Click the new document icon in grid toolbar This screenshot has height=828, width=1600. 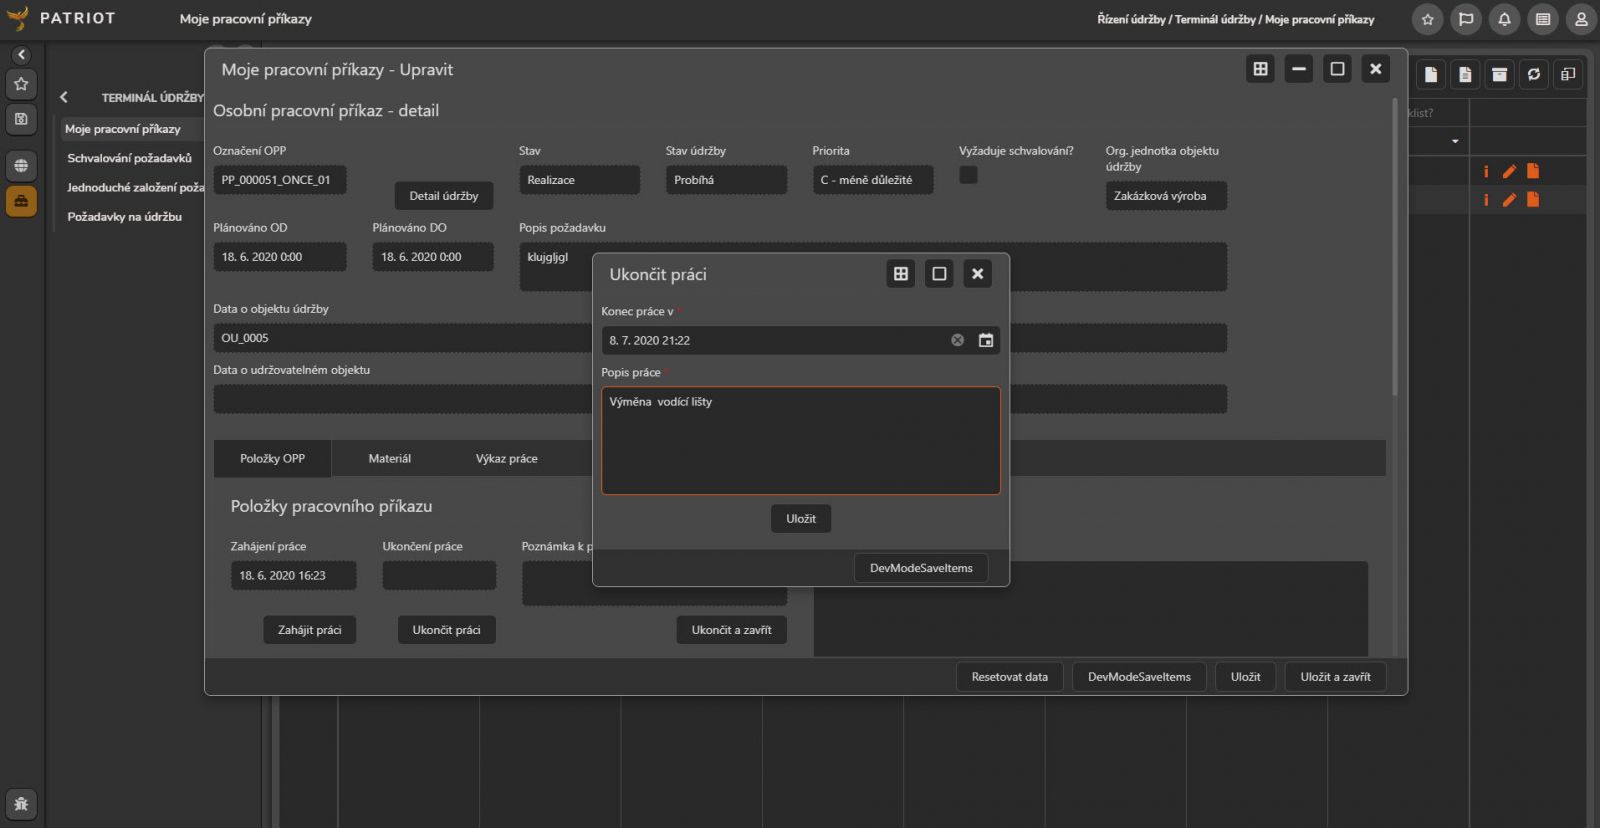pos(1431,74)
